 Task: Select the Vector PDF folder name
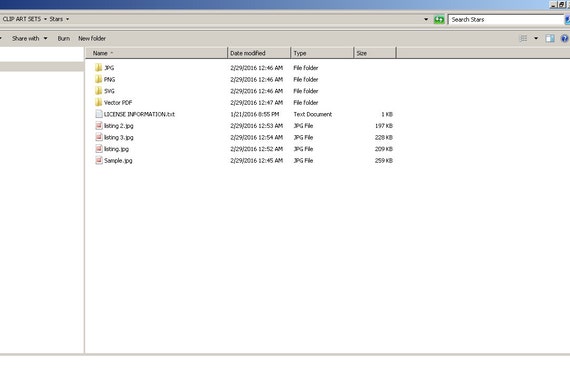tap(118, 102)
